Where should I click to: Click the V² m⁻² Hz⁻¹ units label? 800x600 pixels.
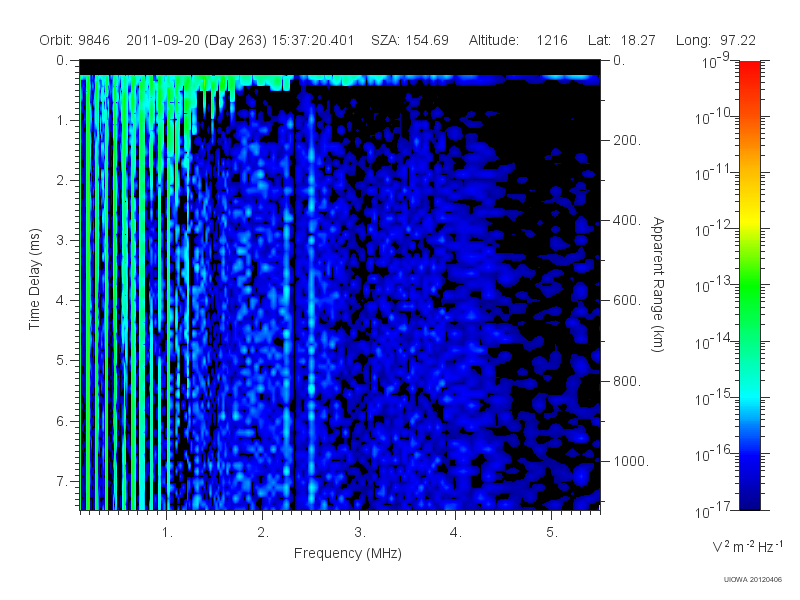pos(747,546)
